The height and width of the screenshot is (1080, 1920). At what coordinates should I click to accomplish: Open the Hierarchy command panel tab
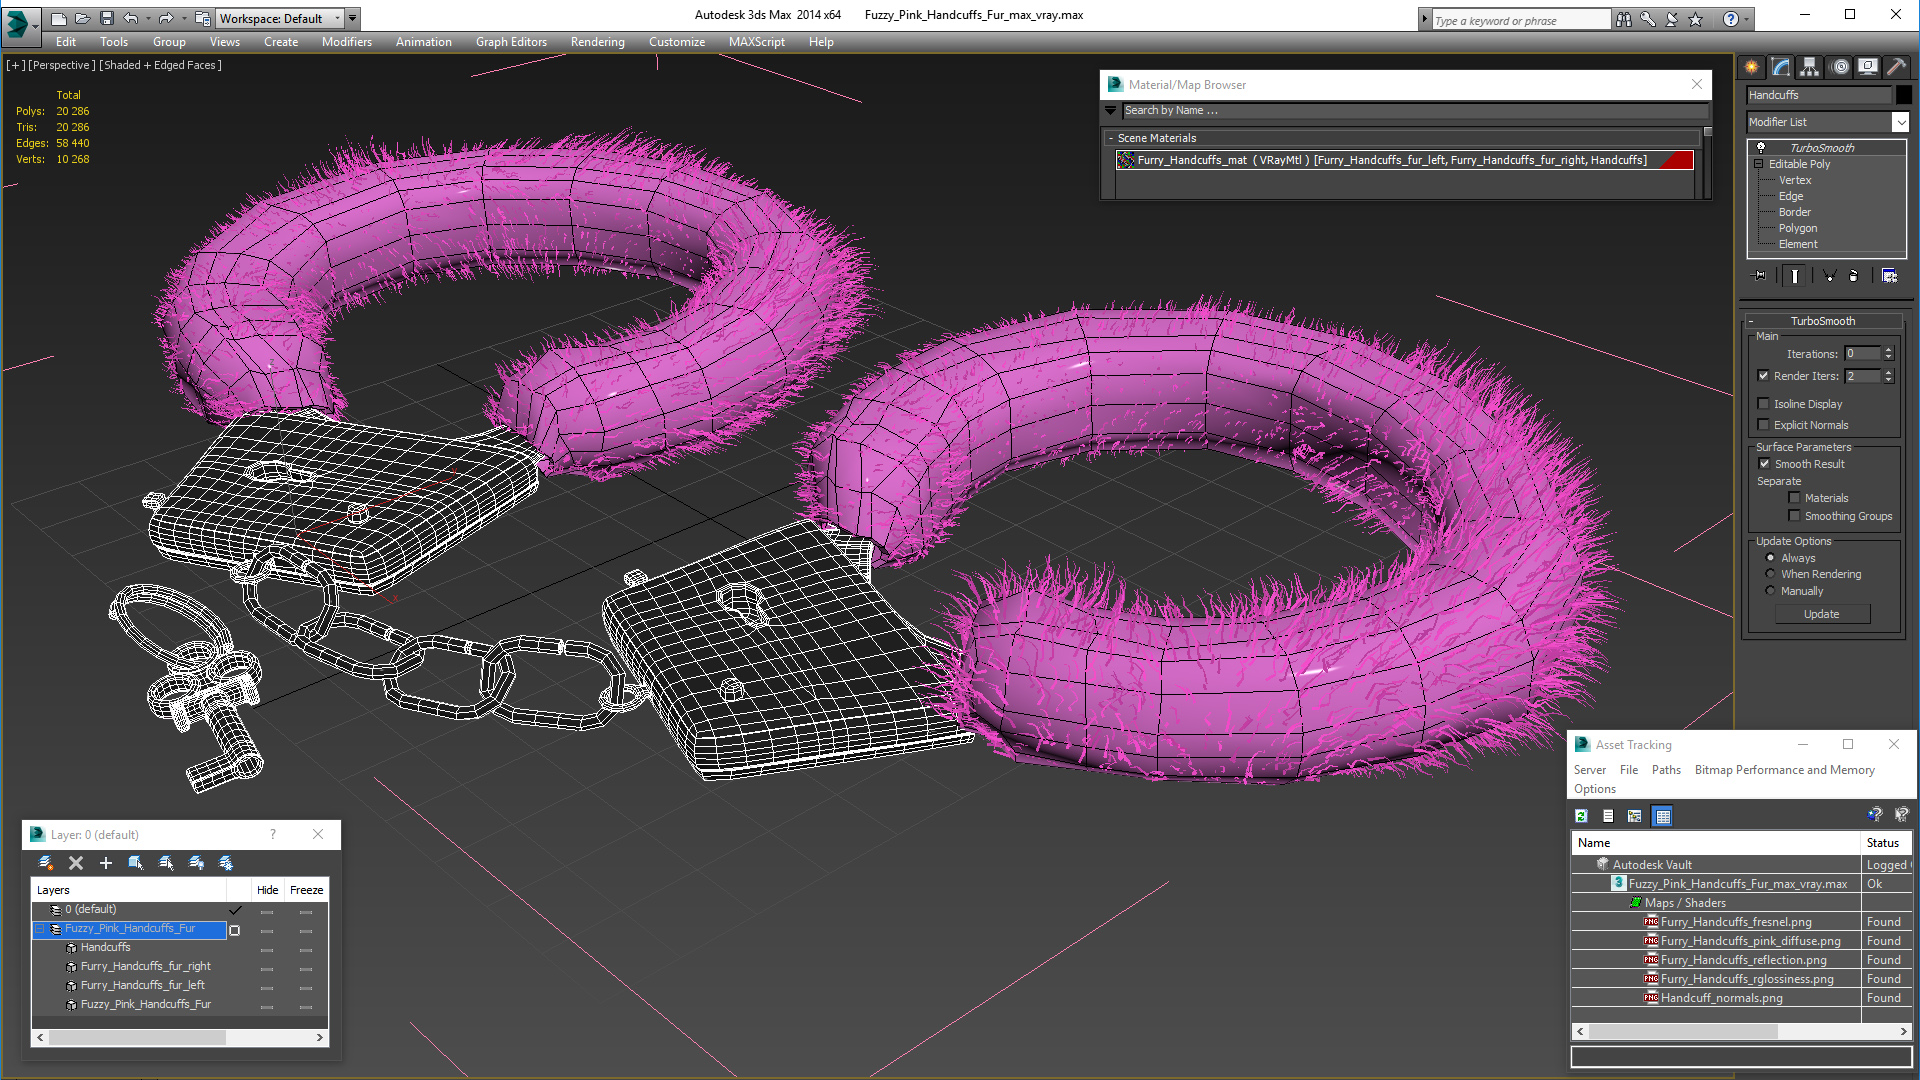pos(1810,67)
